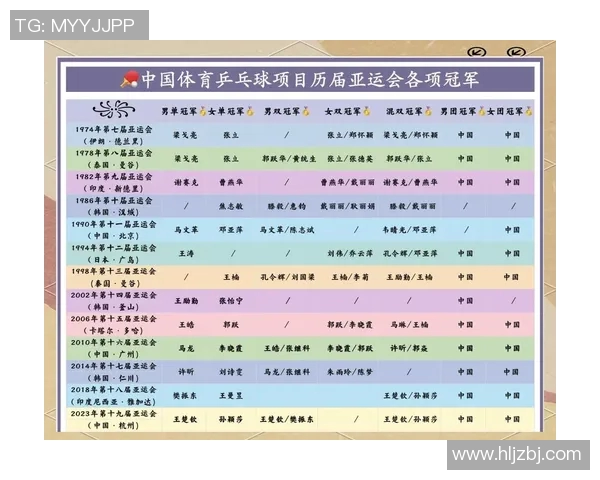Click the 王皓/张继科 men's doubles cell
Screen dimensions: 600x480
287,348
